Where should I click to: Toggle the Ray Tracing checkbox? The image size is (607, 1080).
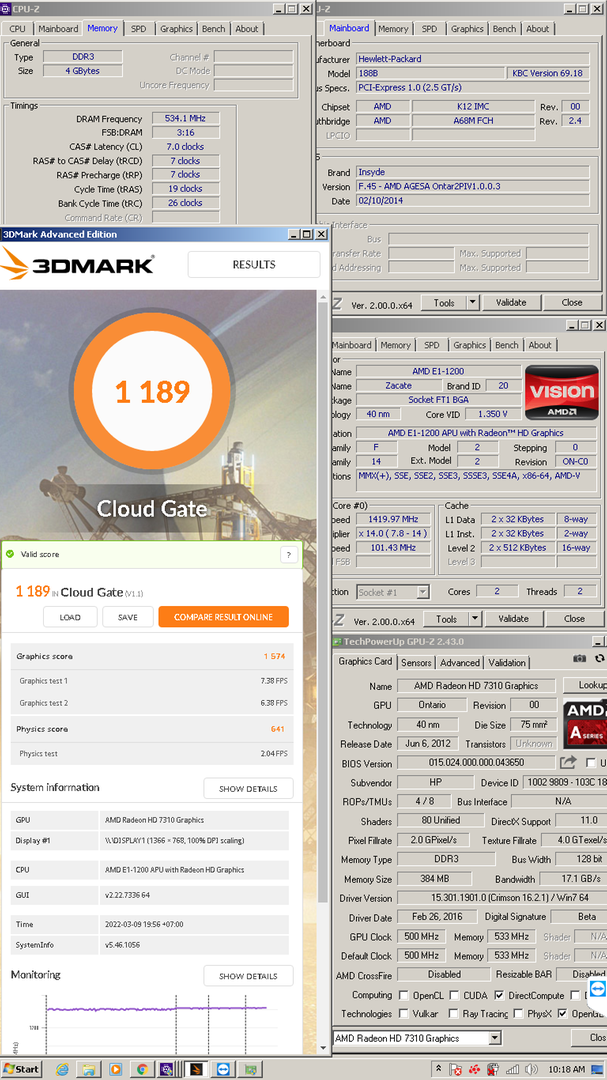point(454,1013)
